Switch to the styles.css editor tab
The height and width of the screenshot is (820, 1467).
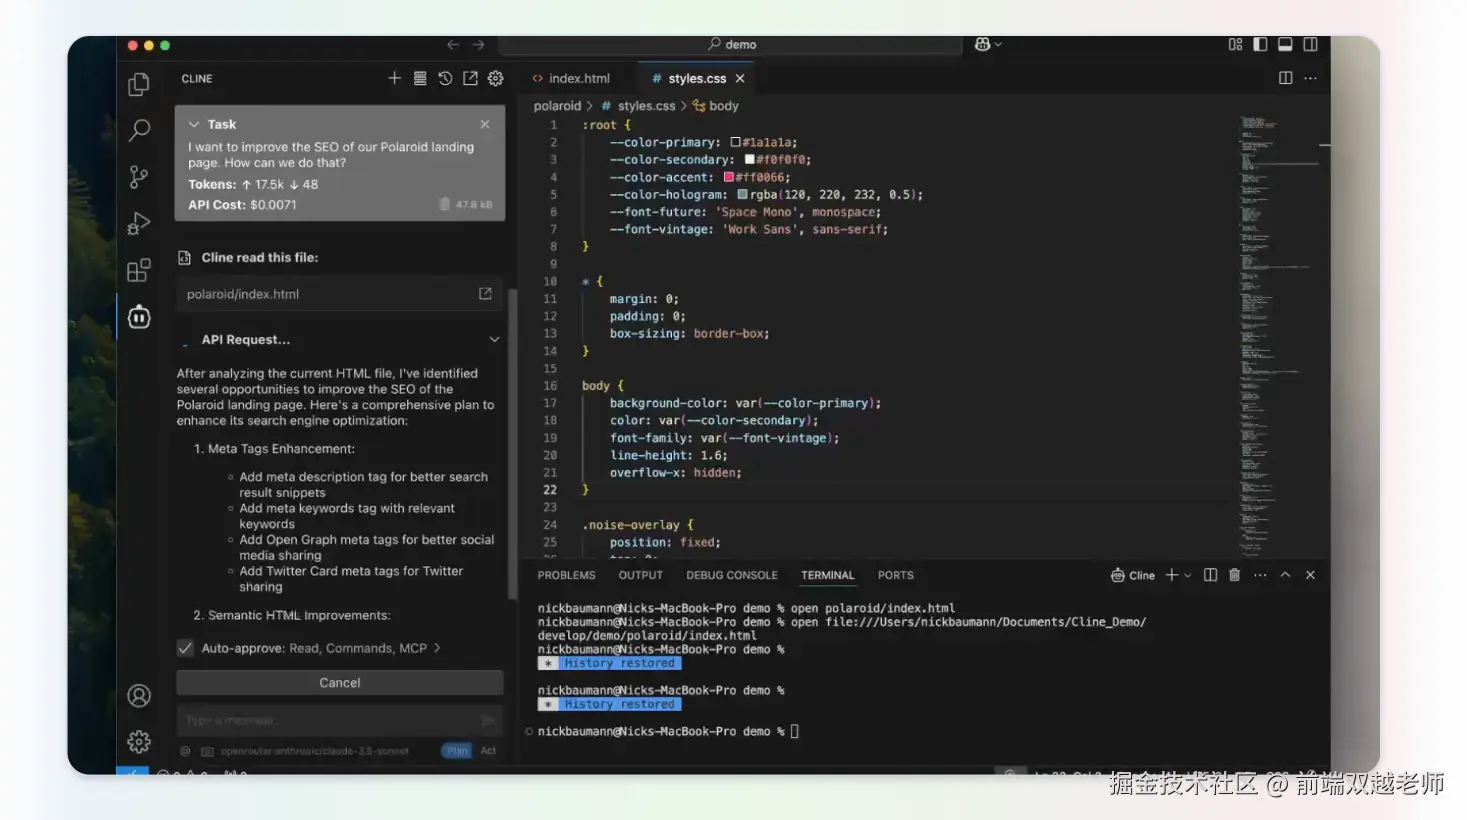pyautogui.click(x=697, y=78)
